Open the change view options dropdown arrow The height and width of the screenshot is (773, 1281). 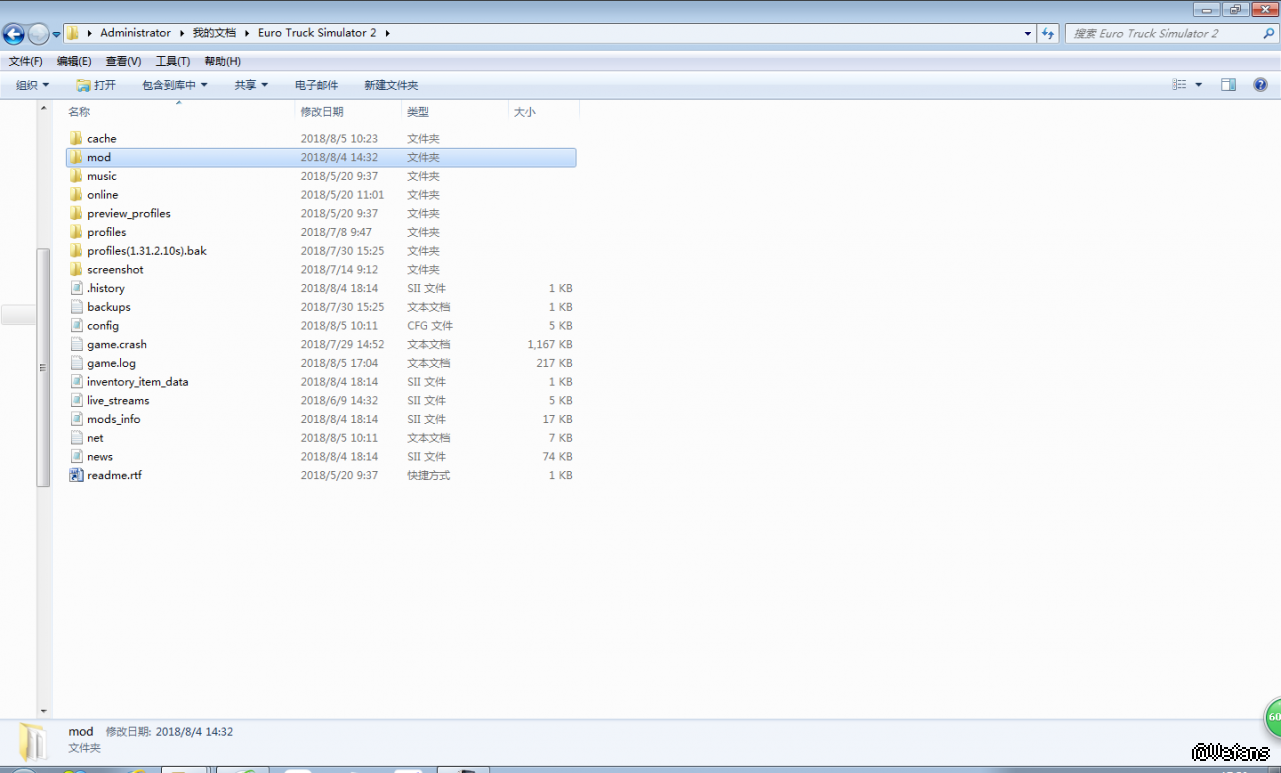(x=1199, y=85)
